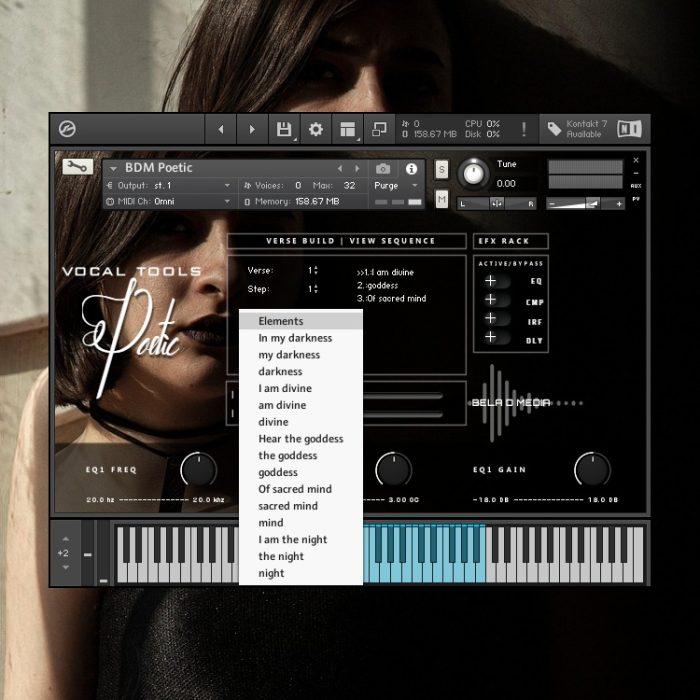Open settings with the gear icon
Screen dimensions: 700x700
[x=316, y=129]
